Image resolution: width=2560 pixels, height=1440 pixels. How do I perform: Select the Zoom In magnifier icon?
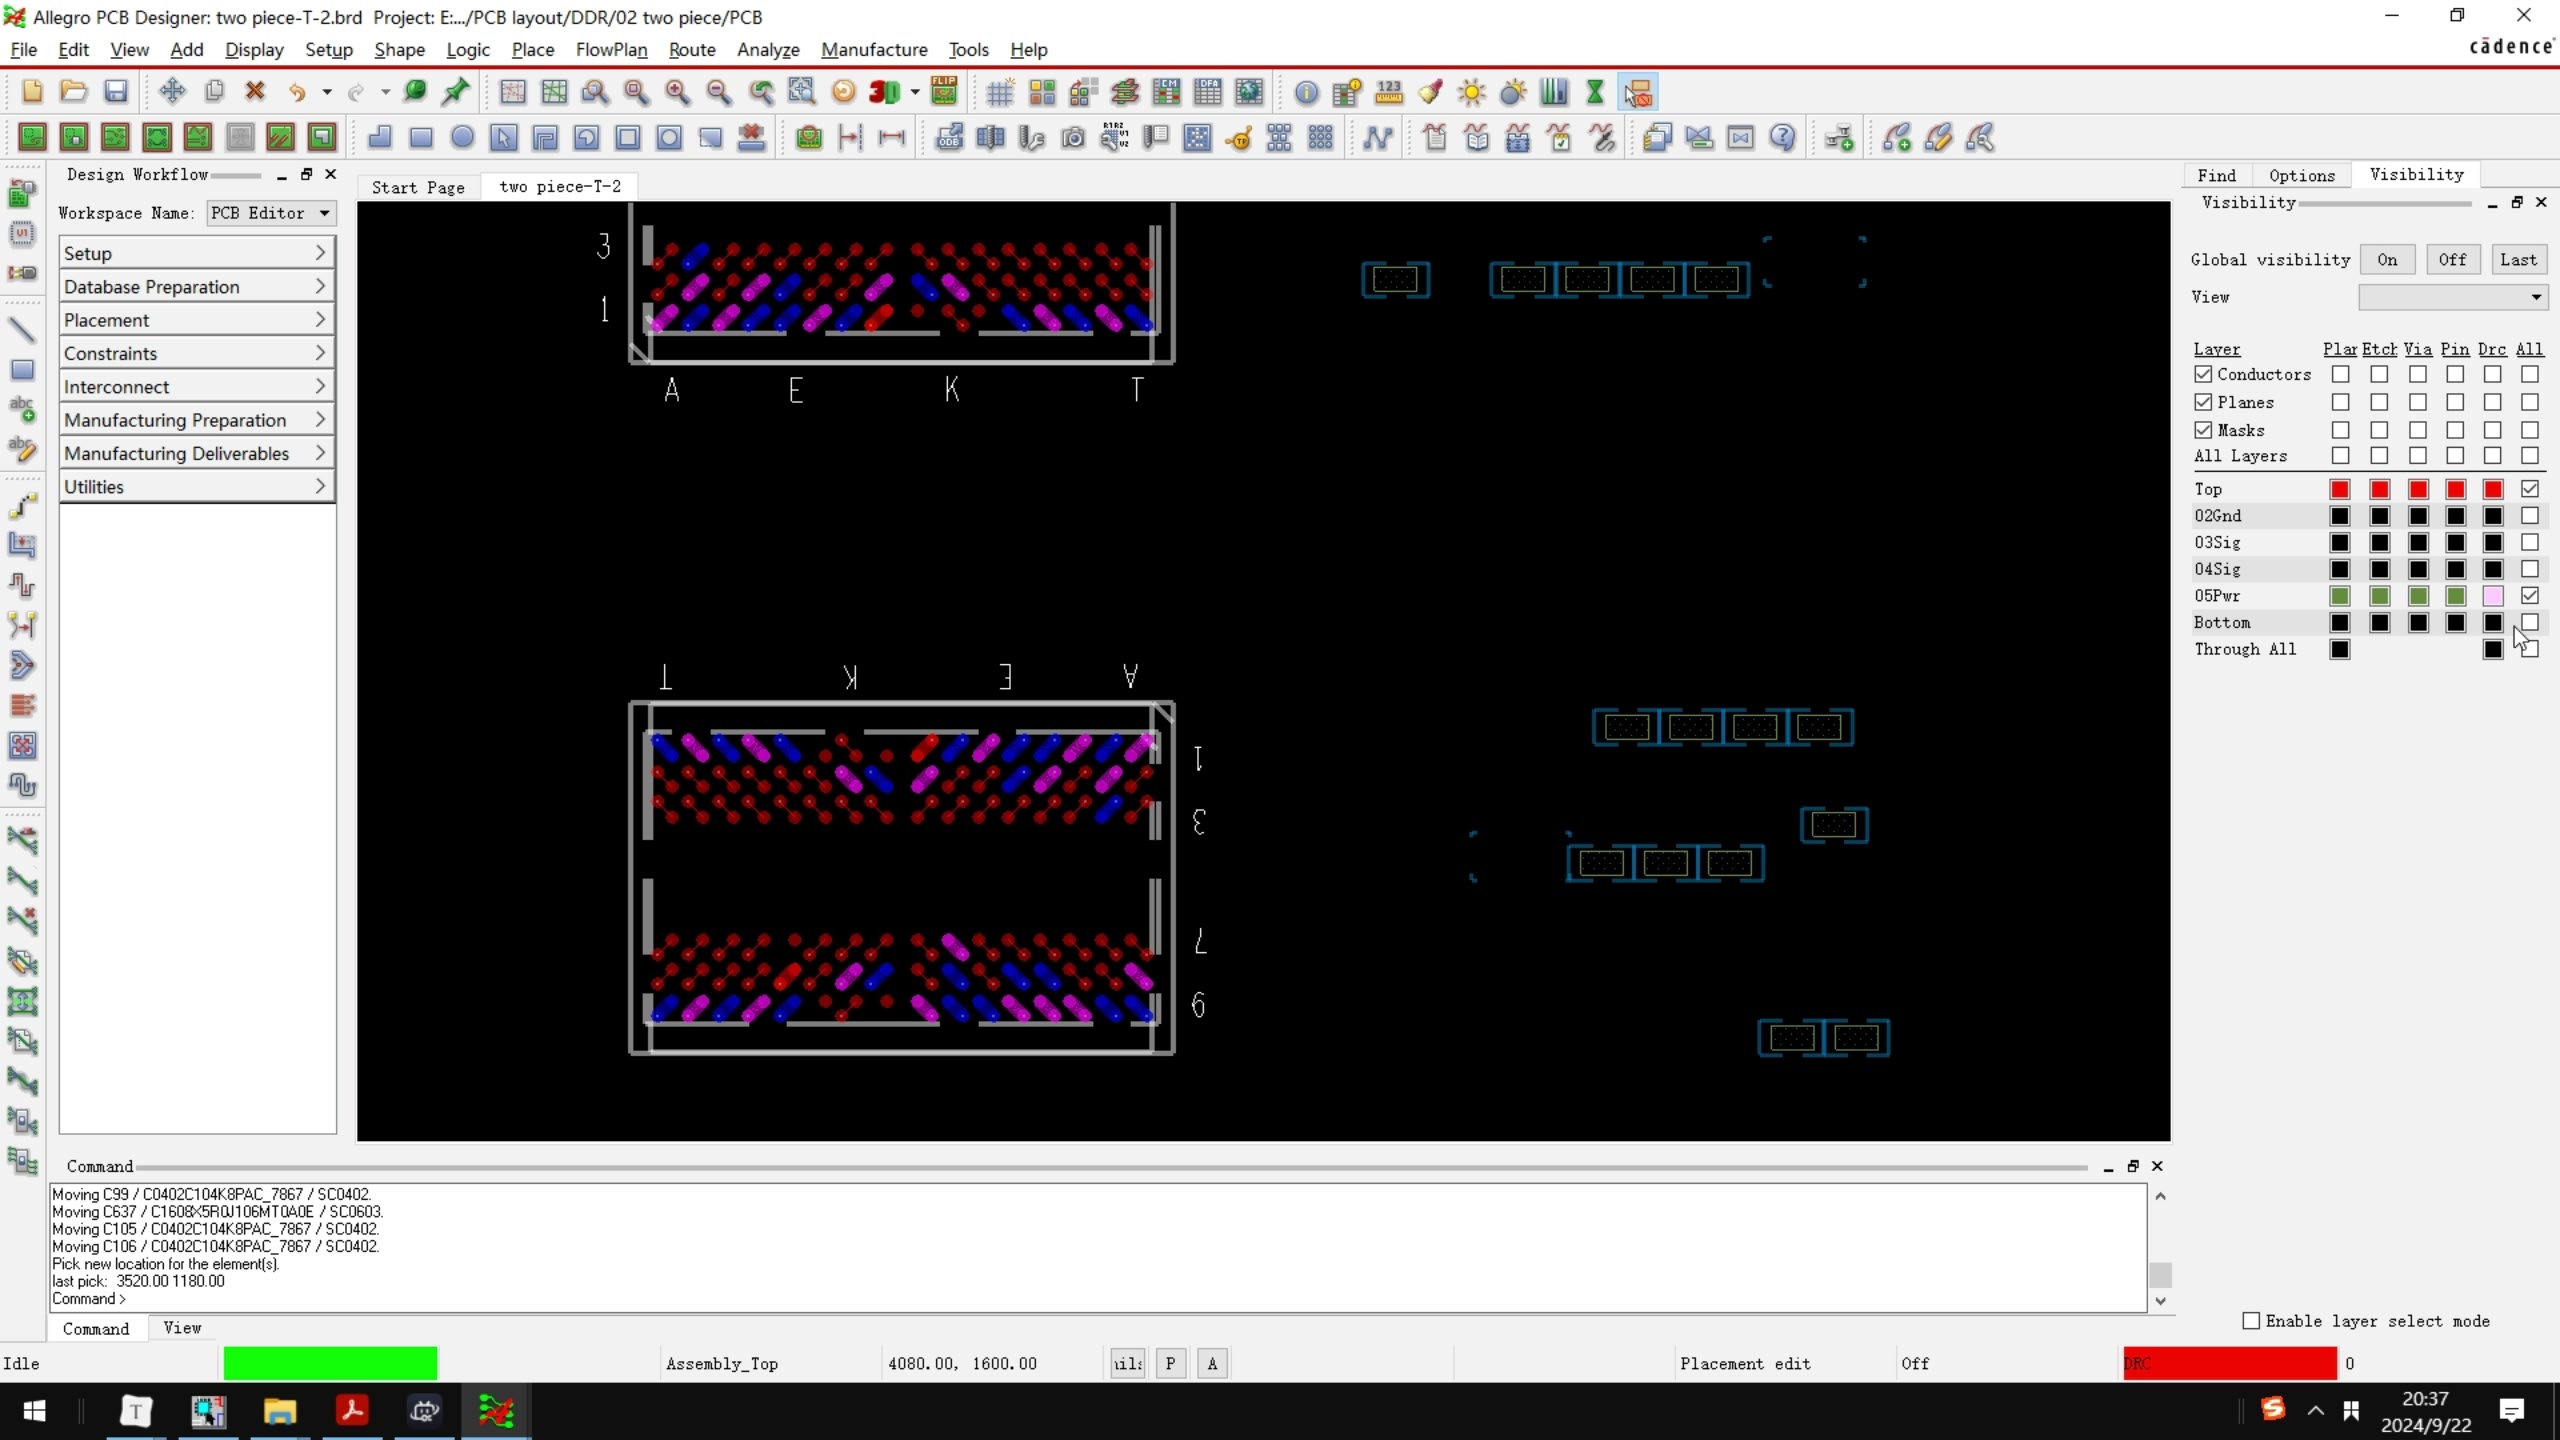coord(677,92)
